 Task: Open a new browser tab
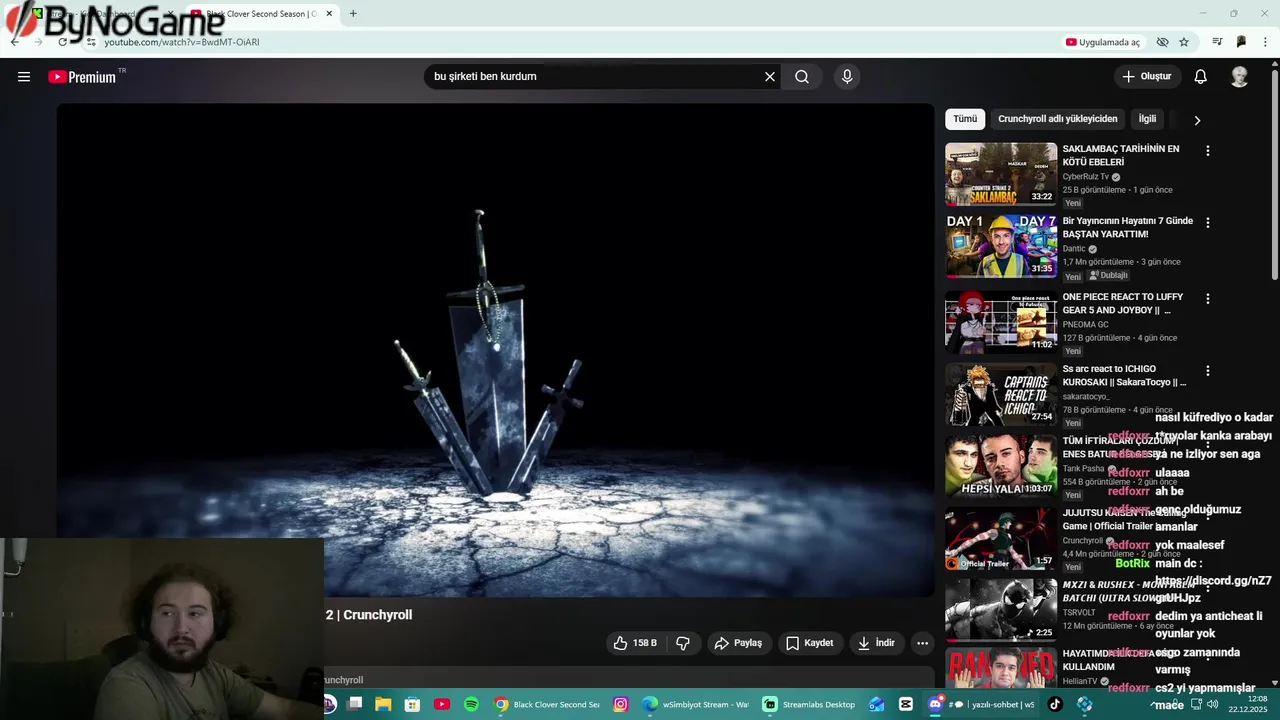pyautogui.click(x=353, y=14)
